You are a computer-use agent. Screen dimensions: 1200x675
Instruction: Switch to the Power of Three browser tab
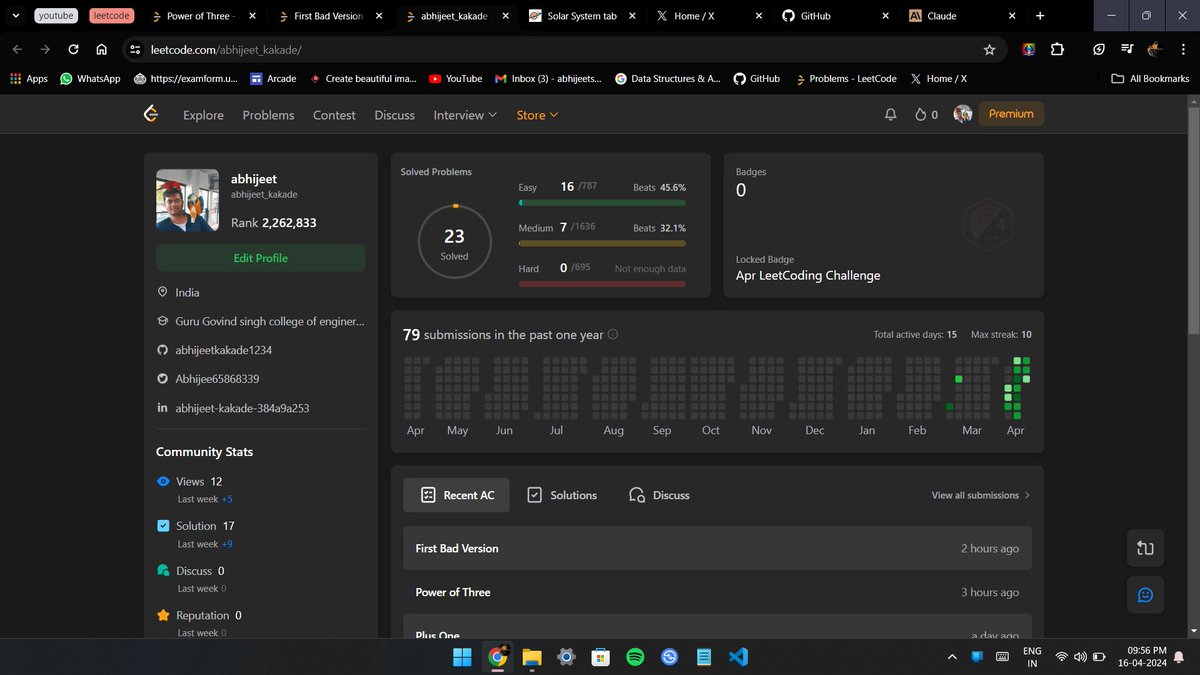point(201,16)
